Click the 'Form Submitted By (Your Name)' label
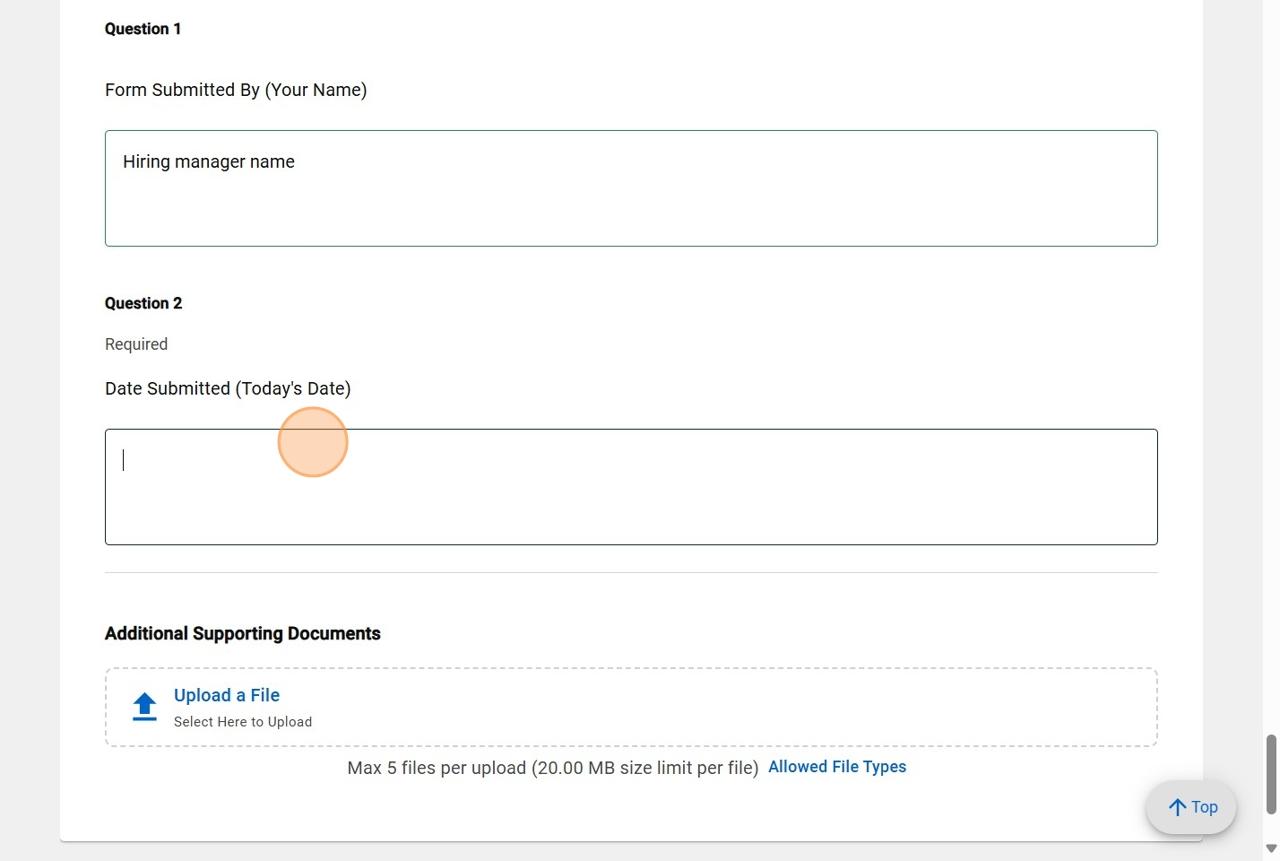Viewport: 1280px width, 861px height. coord(236,90)
